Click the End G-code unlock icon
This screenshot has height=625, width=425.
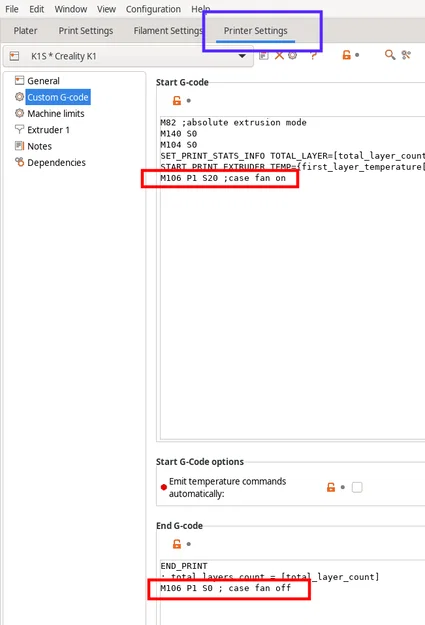[x=177, y=544]
